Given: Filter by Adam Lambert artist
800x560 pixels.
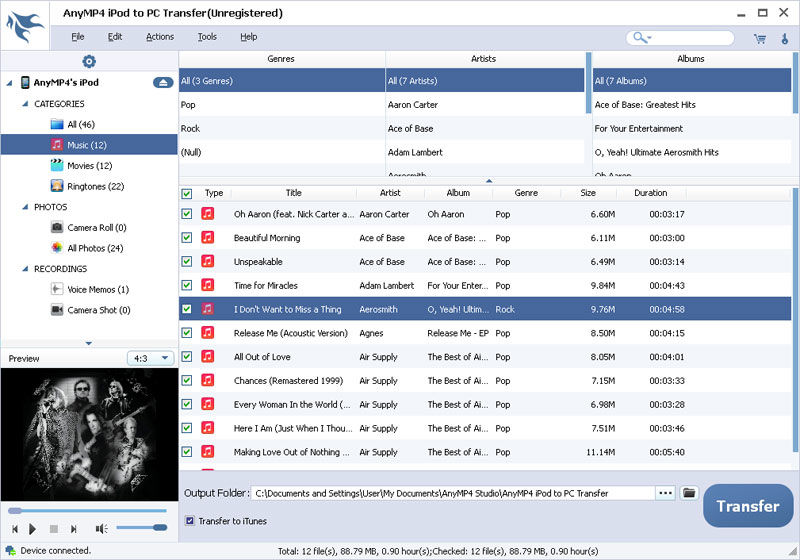Looking at the screenshot, I should pos(485,152).
